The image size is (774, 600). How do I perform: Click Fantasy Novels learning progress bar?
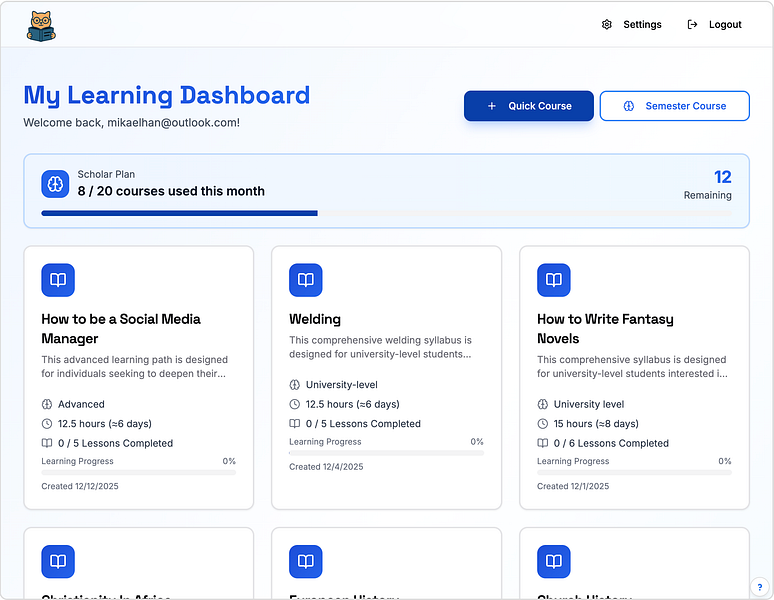[634, 472]
